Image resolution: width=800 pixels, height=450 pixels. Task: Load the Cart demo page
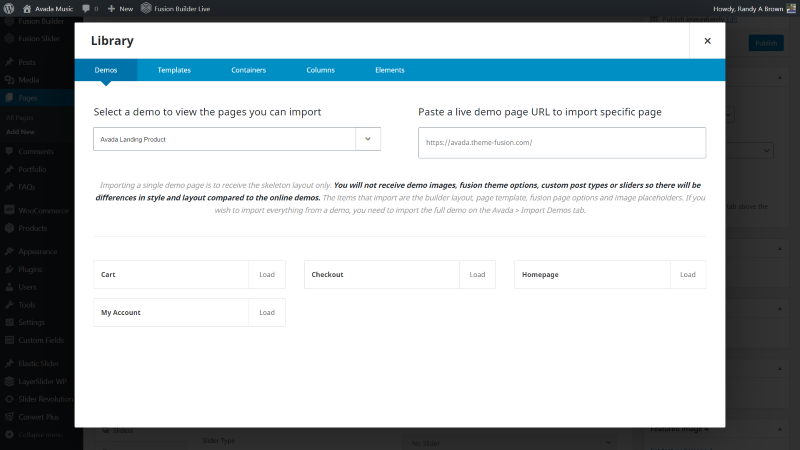click(x=267, y=274)
